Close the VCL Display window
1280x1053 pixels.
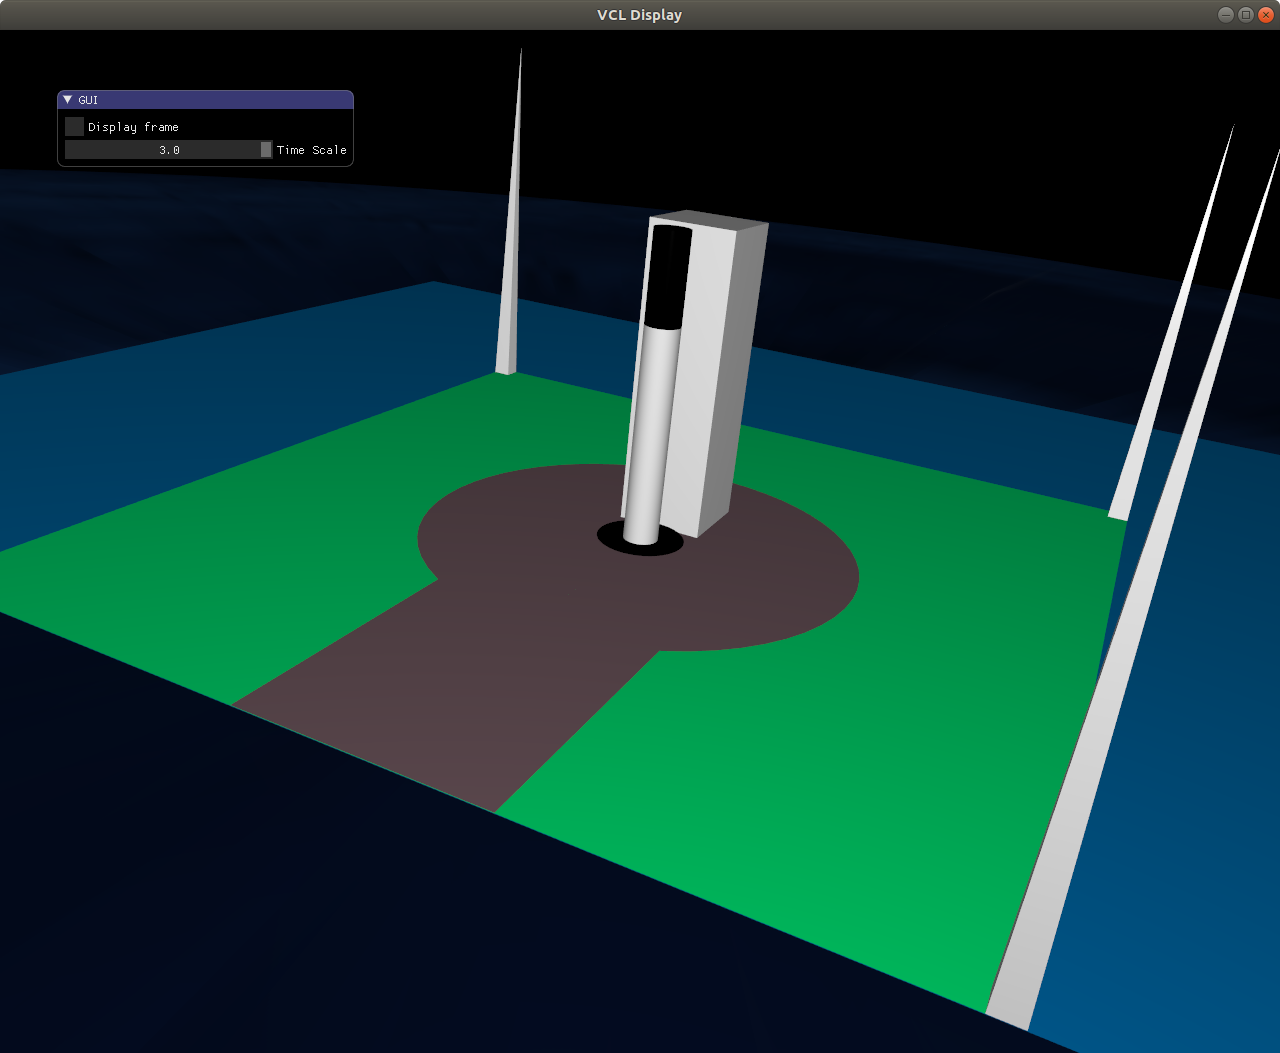click(1266, 14)
